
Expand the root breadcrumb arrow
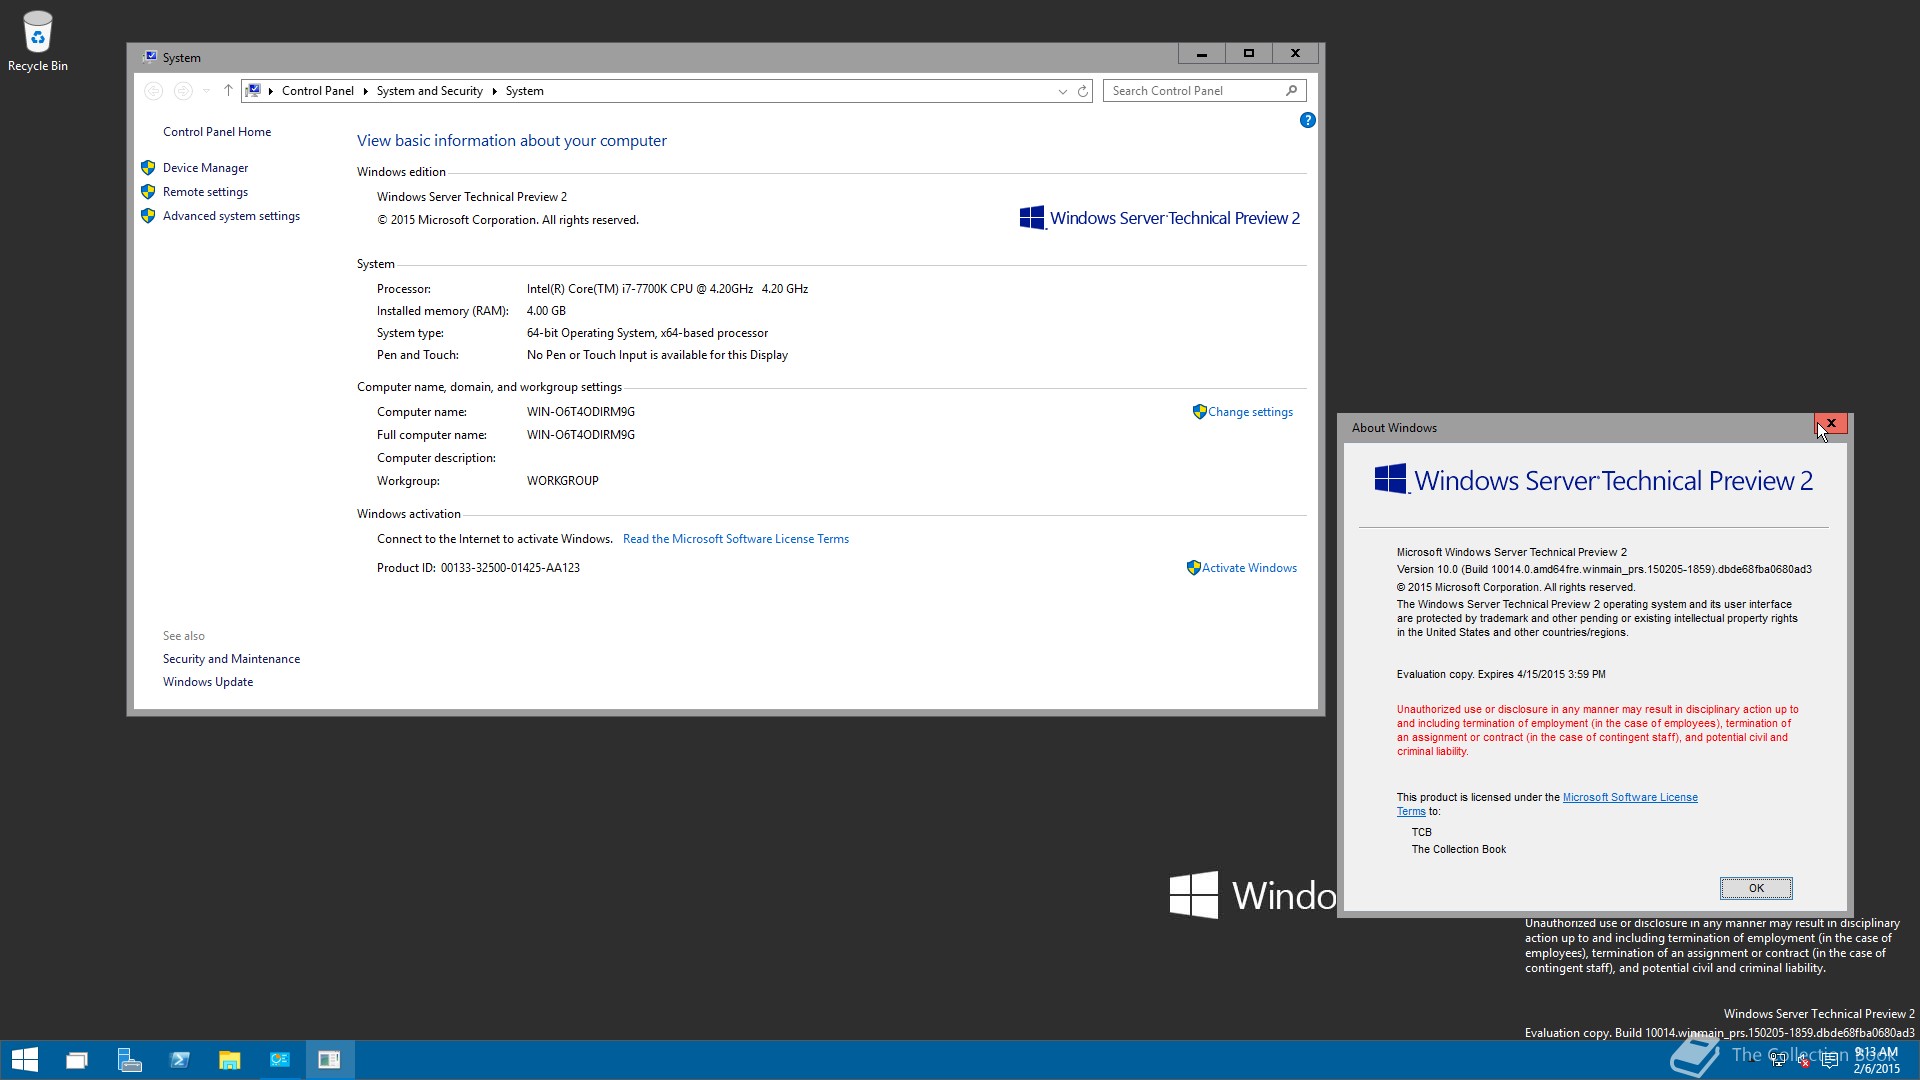(x=271, y=91)
